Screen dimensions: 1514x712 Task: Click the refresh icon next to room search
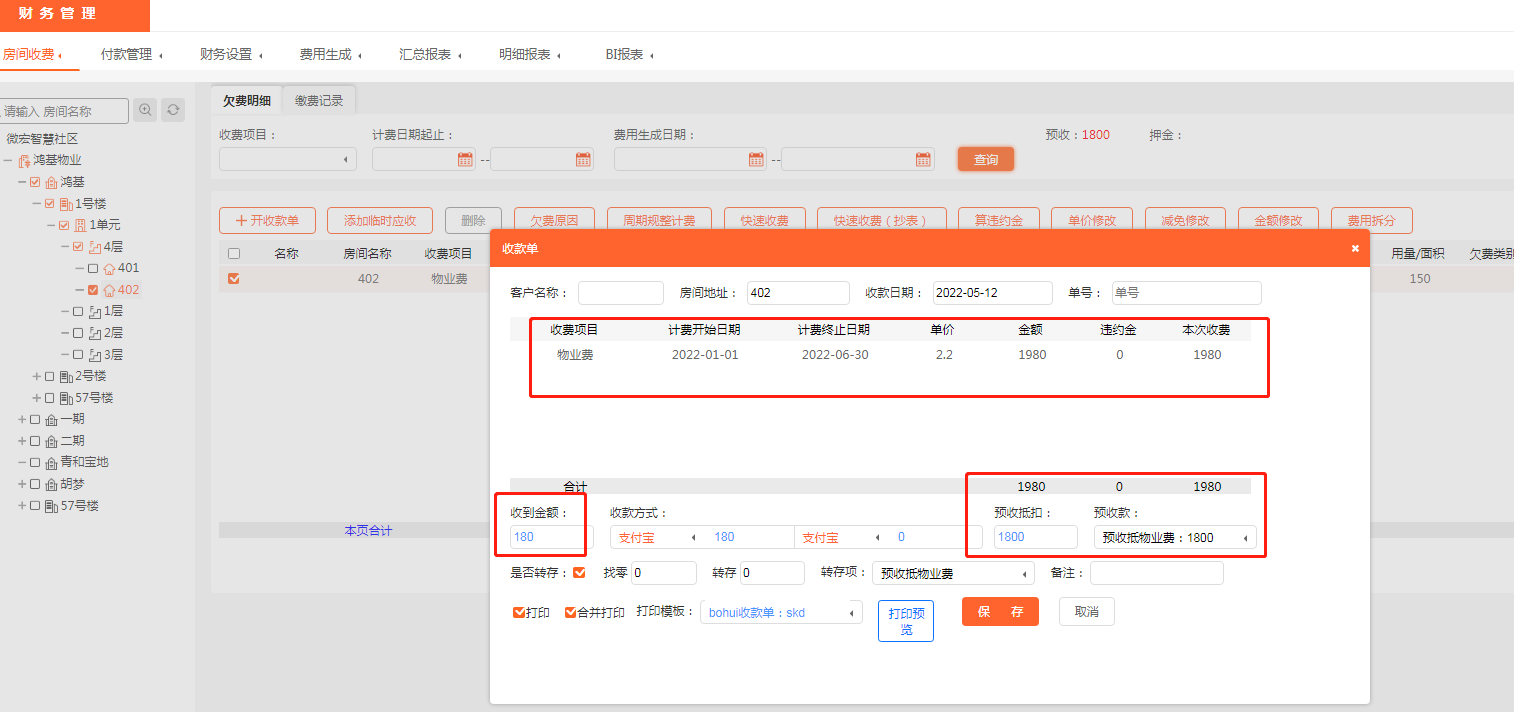pyautogui.click(x=174, y=110)
